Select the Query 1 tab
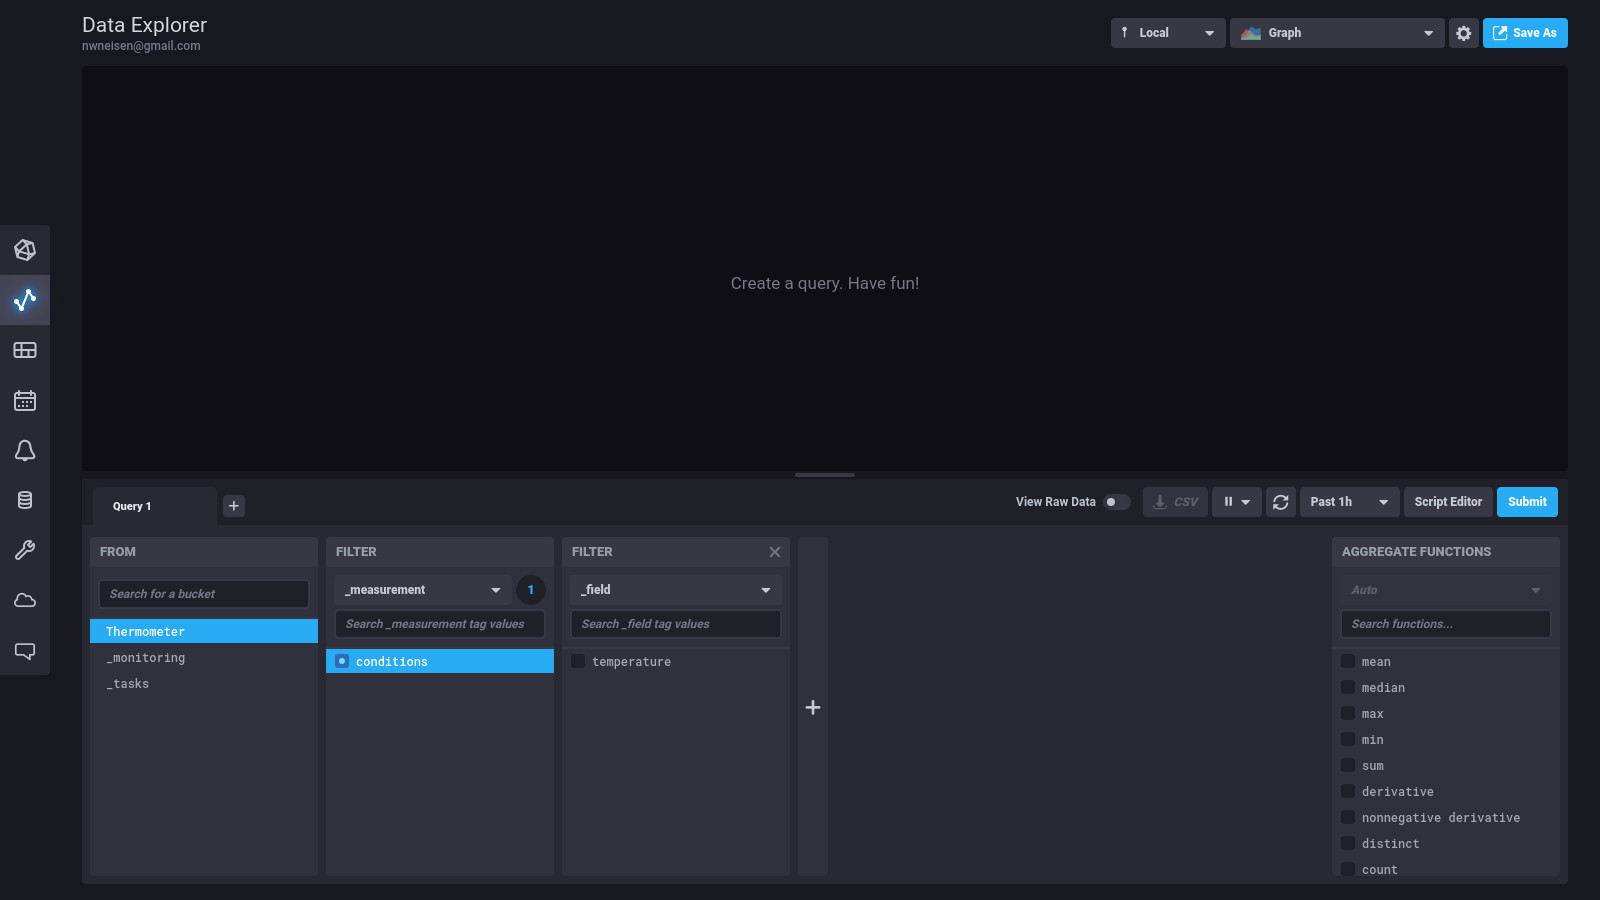This screenshot has width=1600, height=900. point(154,506)
